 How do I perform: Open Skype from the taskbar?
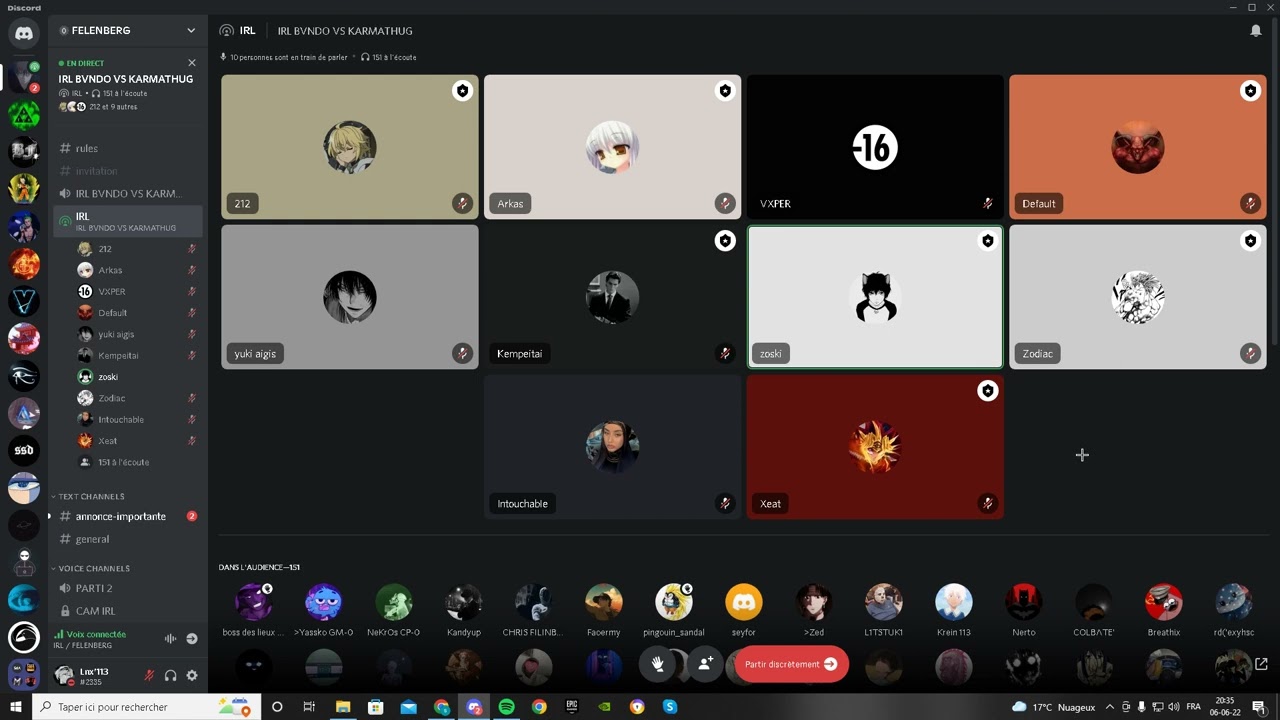click(670, 707)
